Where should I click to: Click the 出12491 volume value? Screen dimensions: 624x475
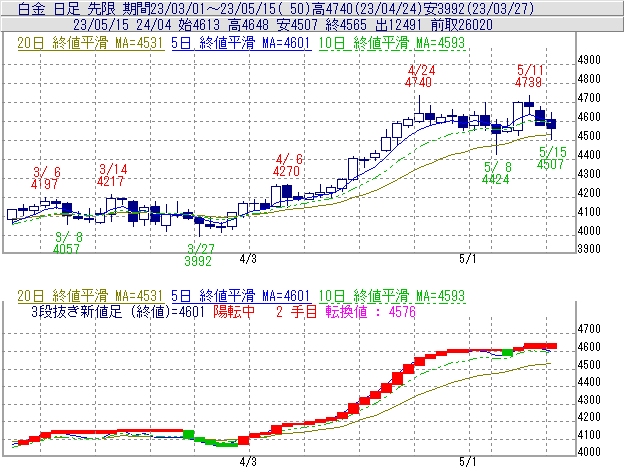pos(398,25)
